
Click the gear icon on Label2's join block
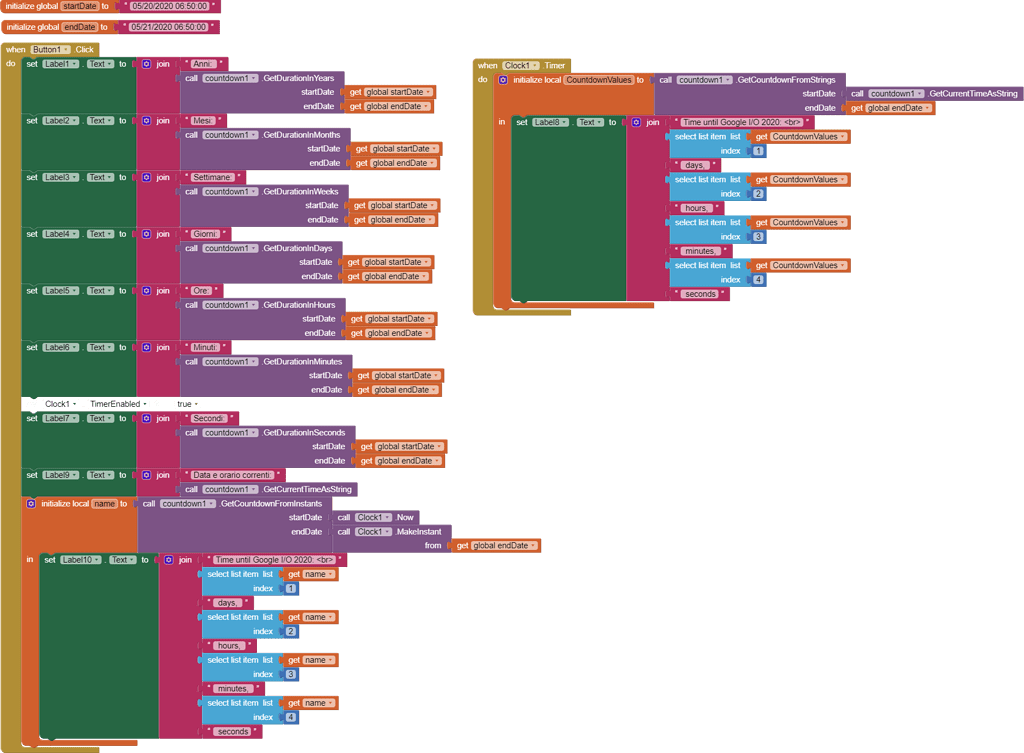tap(146, 121)
